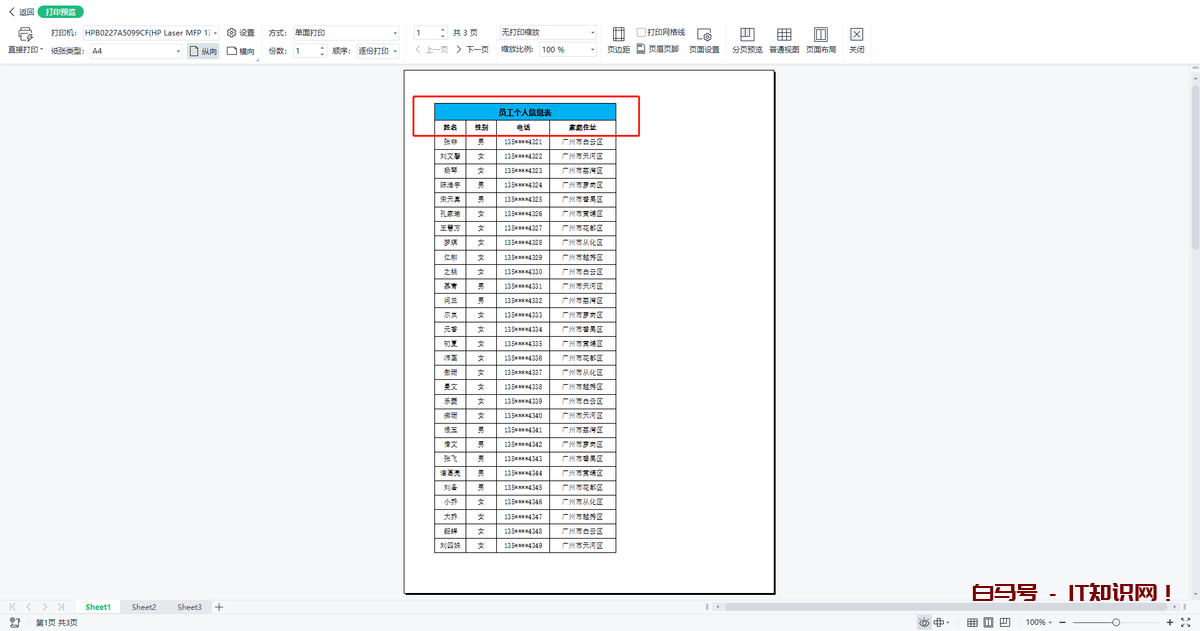The width and height of the screenshot is (1200, 631).
Task: Open the Sheet3 tab
Action: pyautogui.click(x=189, y=607)
